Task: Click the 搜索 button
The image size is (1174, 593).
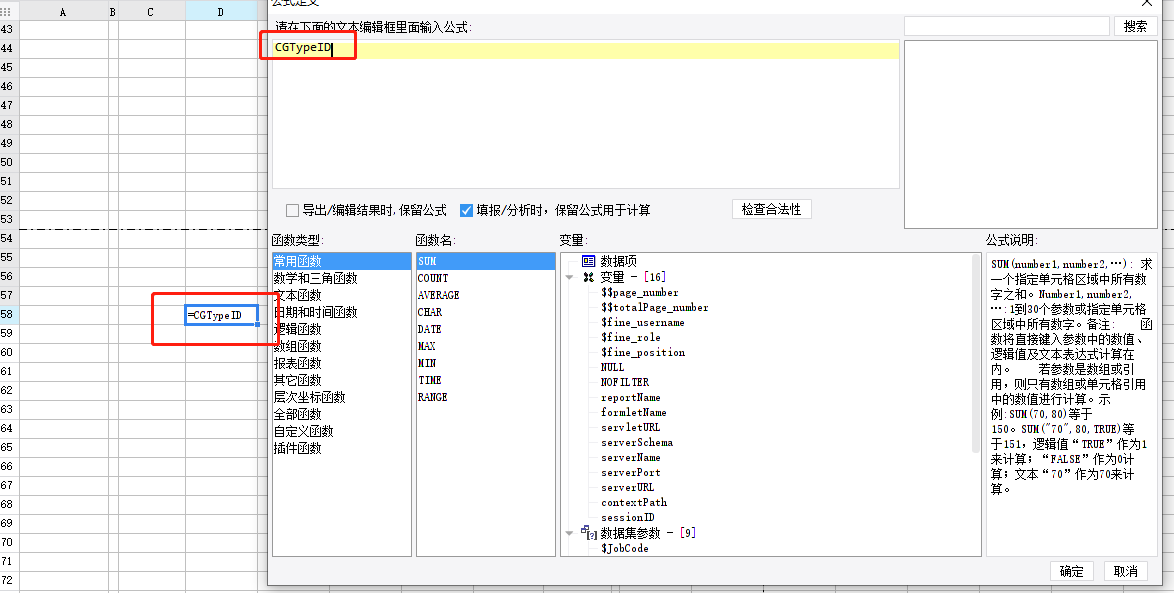Action: pyautogui.click(x=1135, y=26)
